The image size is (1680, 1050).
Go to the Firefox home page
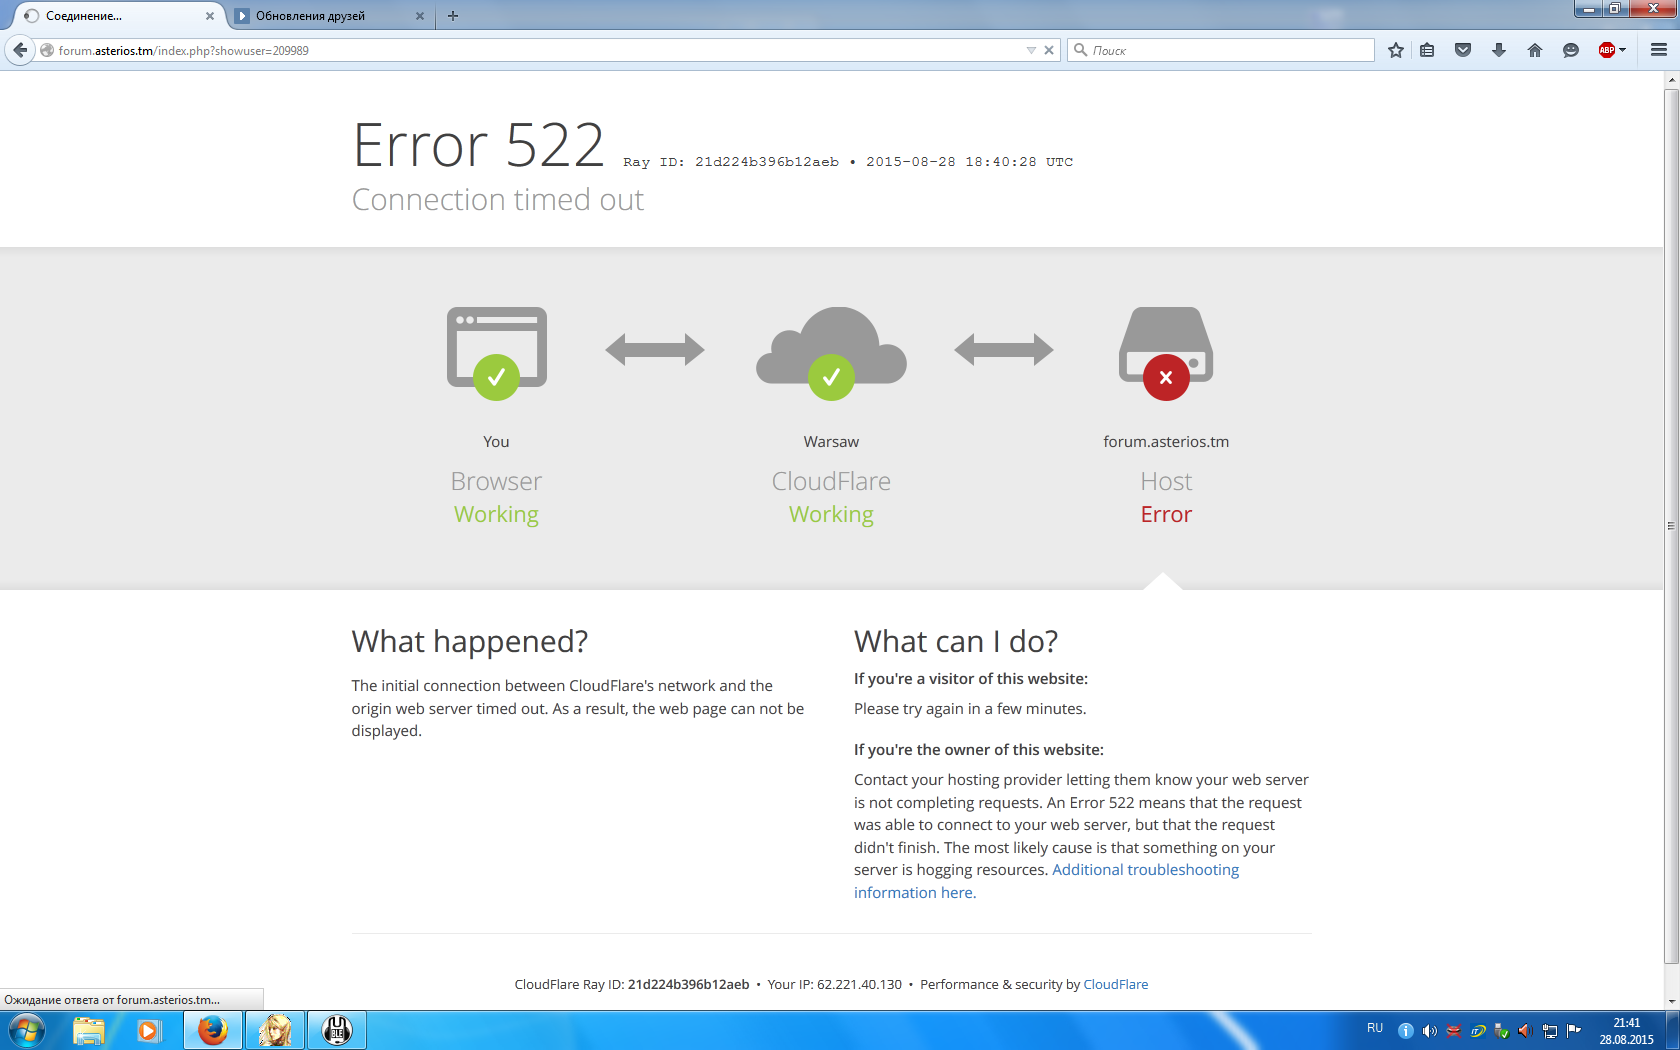[1535, 50]
